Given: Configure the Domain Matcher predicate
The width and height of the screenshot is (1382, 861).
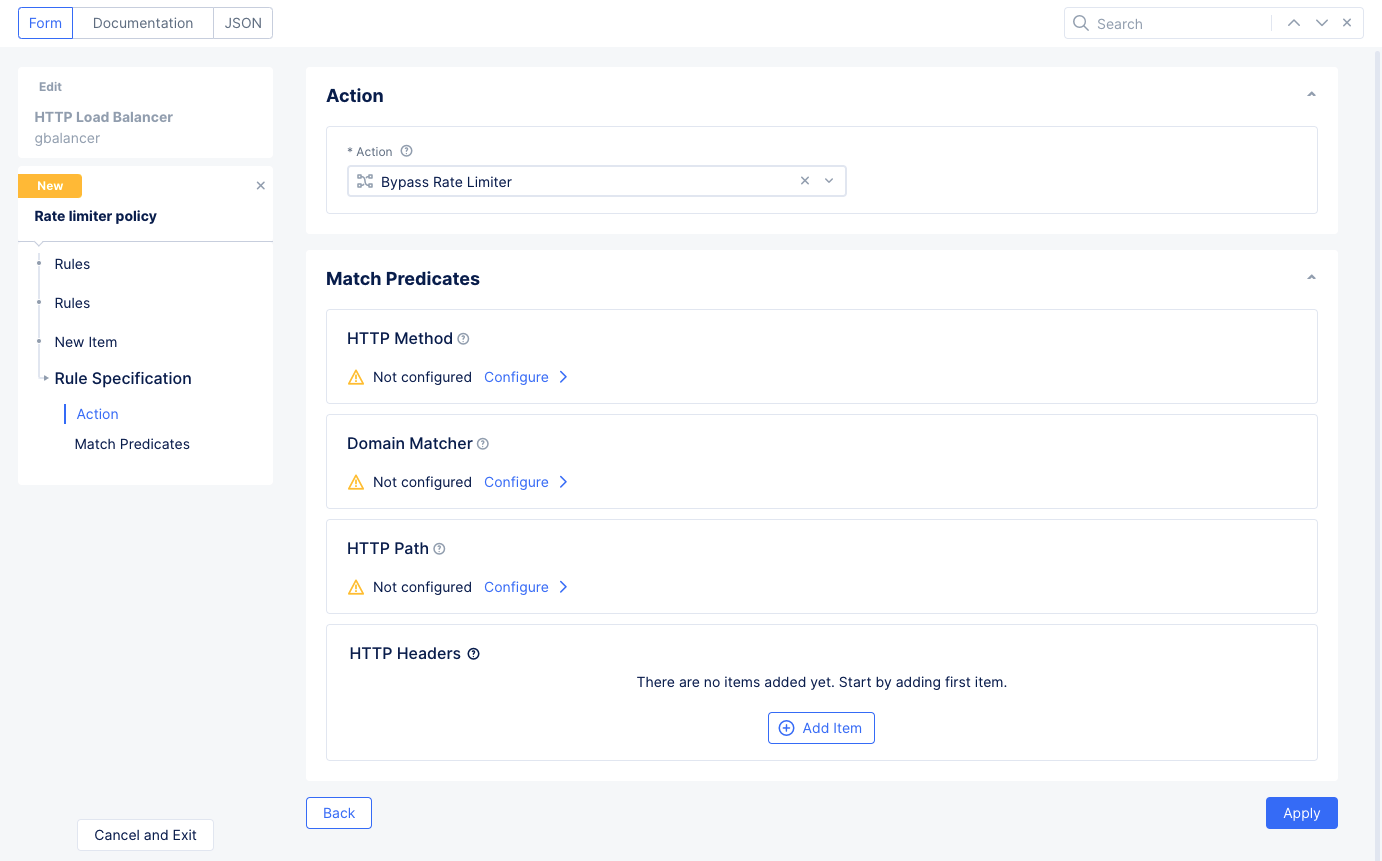Looking at the screenshot, I should (x=525, y=482).
